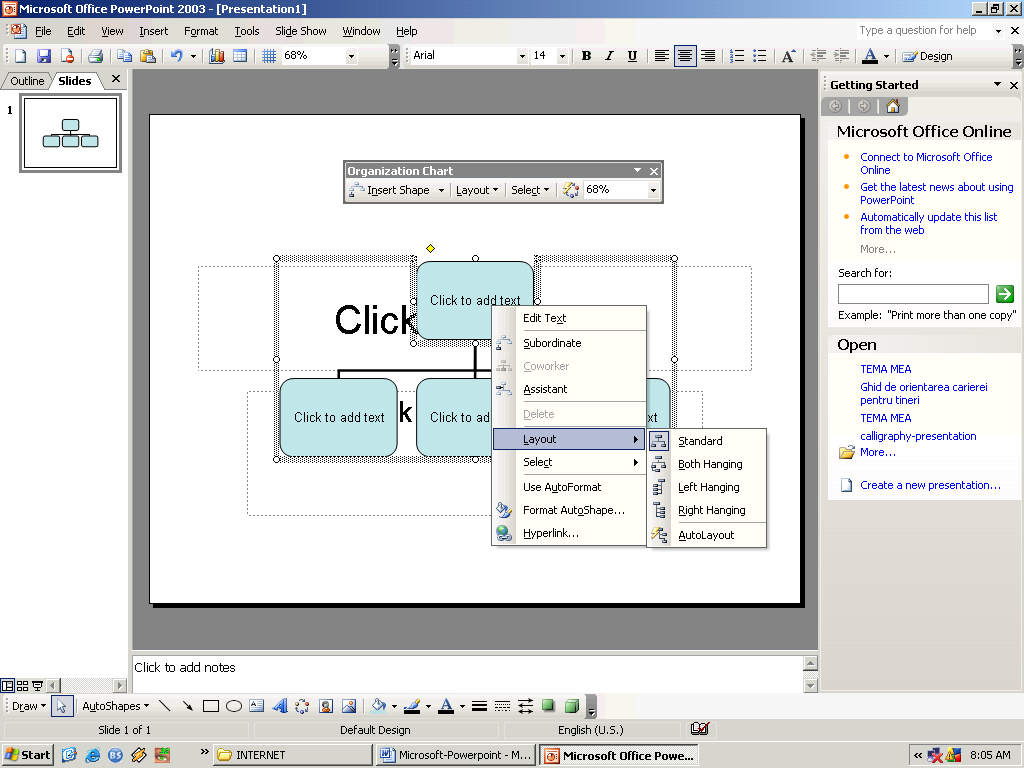Screen dimensions: 1024x768
Task: Pick the Fill Color bucket on Drawing toolbar
Action: 379,706
